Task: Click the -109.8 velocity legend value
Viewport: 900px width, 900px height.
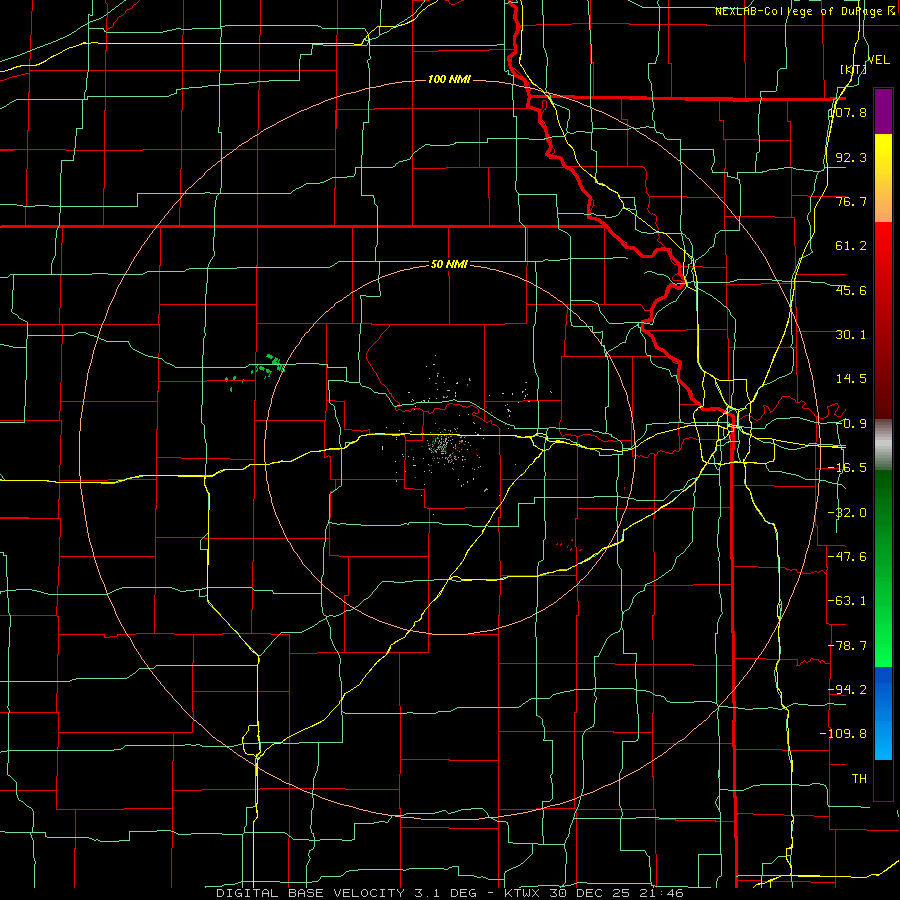Action: (844, 734)
